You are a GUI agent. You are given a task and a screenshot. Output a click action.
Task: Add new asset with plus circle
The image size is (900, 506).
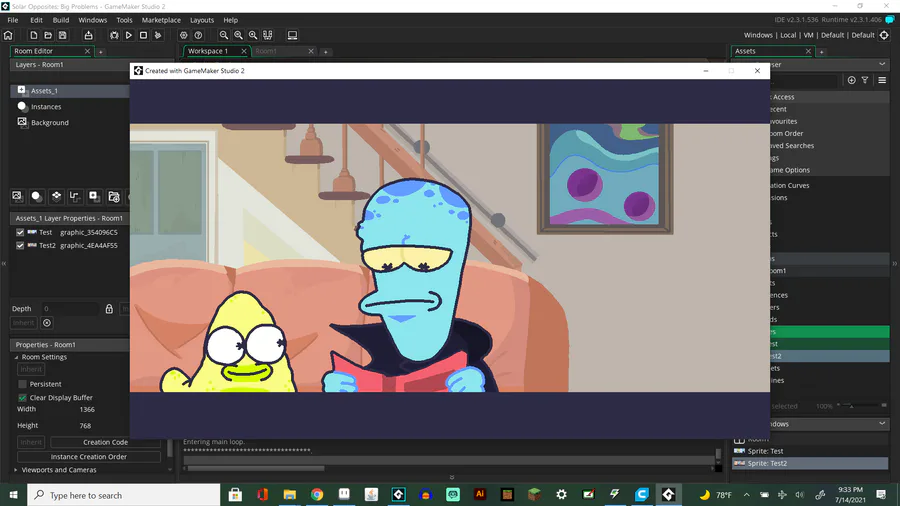pyautogui.click(x=852, y=80)
